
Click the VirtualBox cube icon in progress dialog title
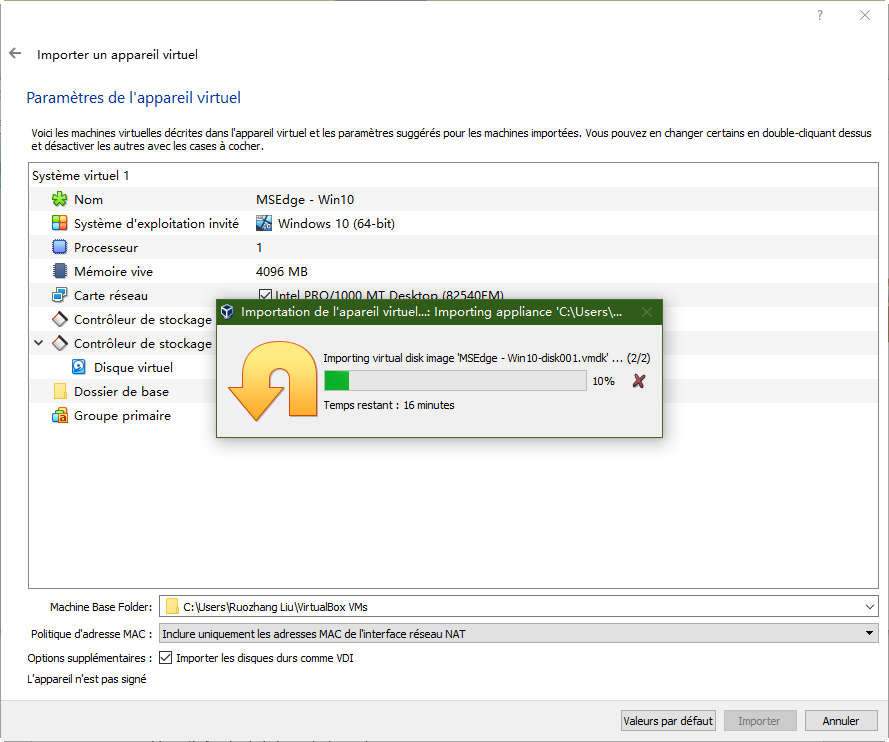227,312
